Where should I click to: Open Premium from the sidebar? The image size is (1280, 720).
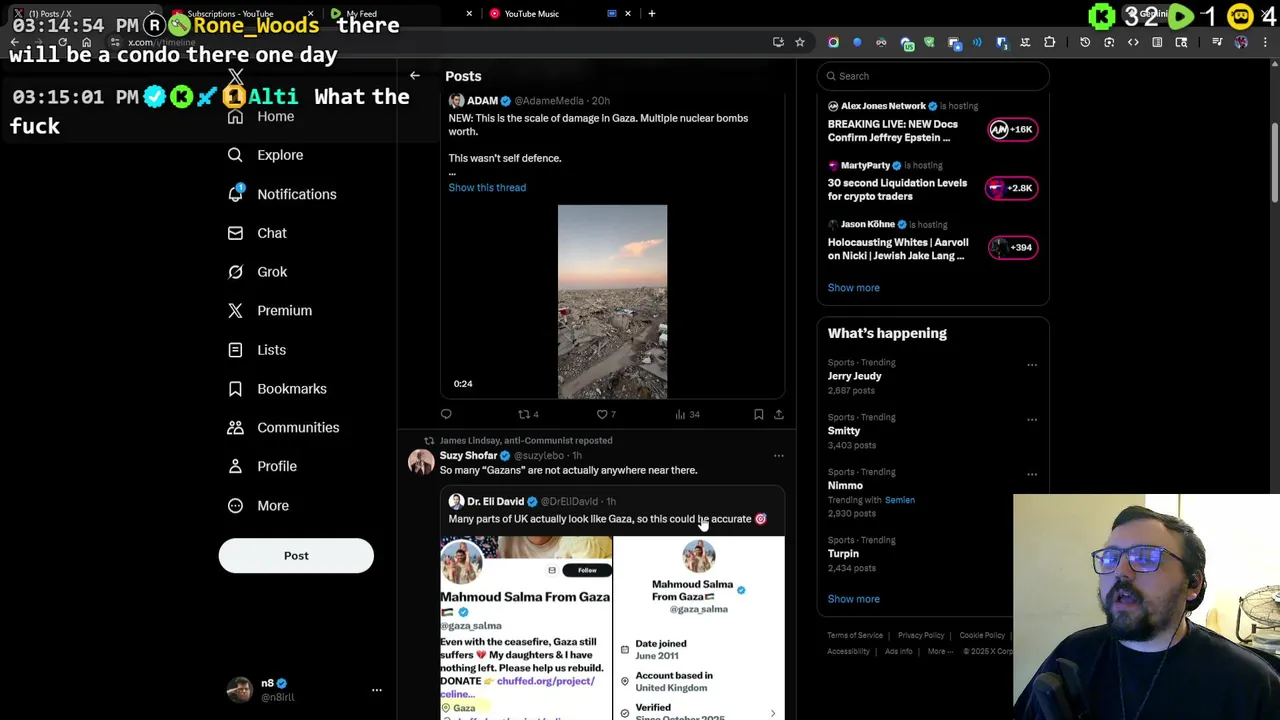pos(270,311)
